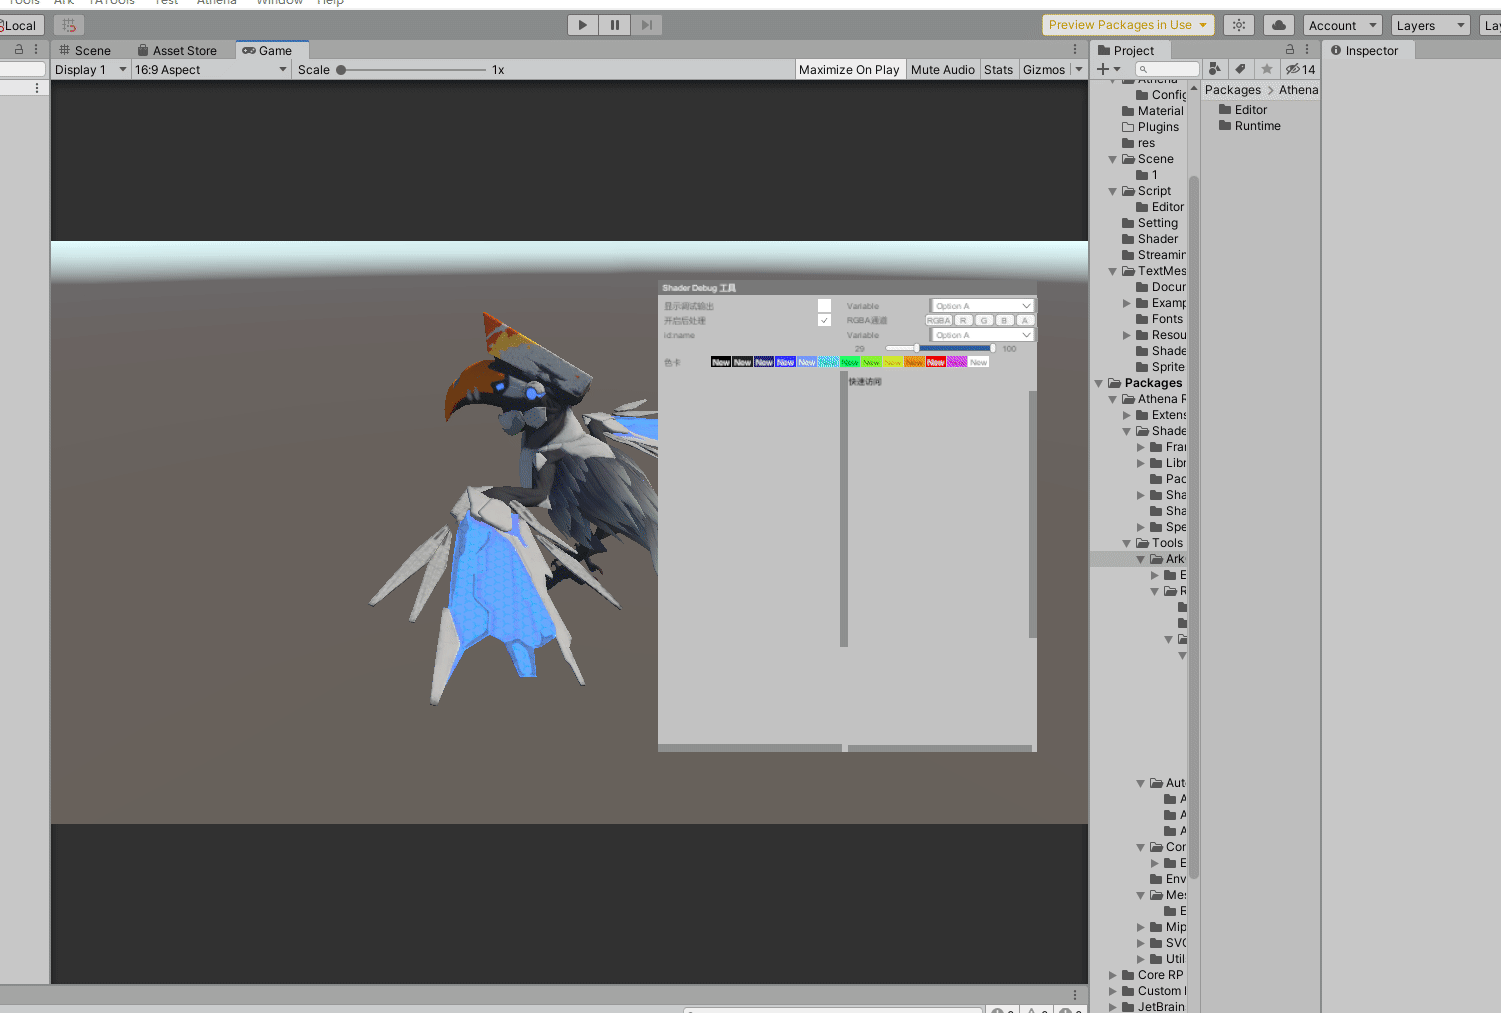The width and height of the screenshot is (1501, 1013).
Task: Click the RGBA channel button
Action: coord(938,321)
